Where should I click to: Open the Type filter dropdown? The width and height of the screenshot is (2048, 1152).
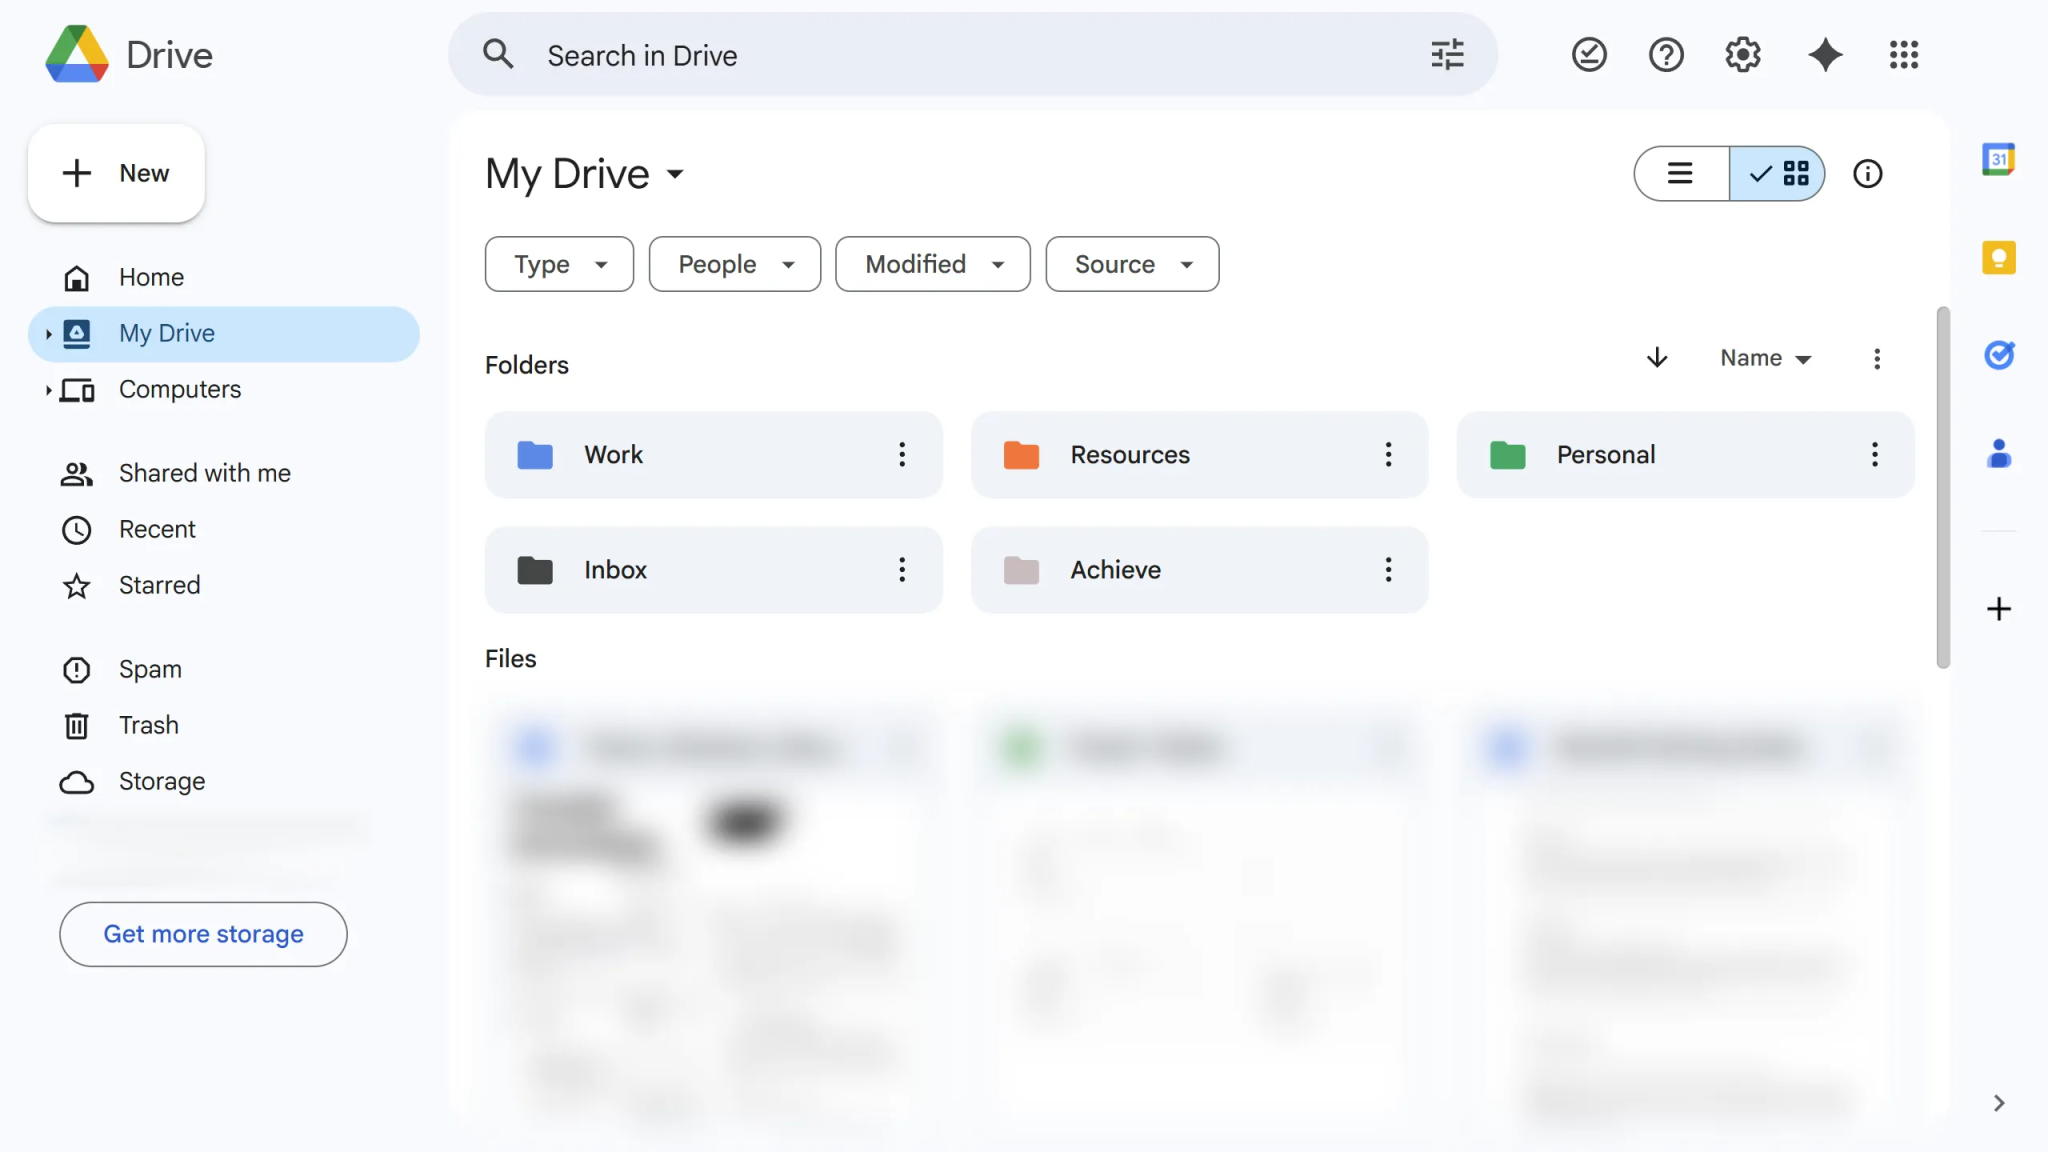558,264
